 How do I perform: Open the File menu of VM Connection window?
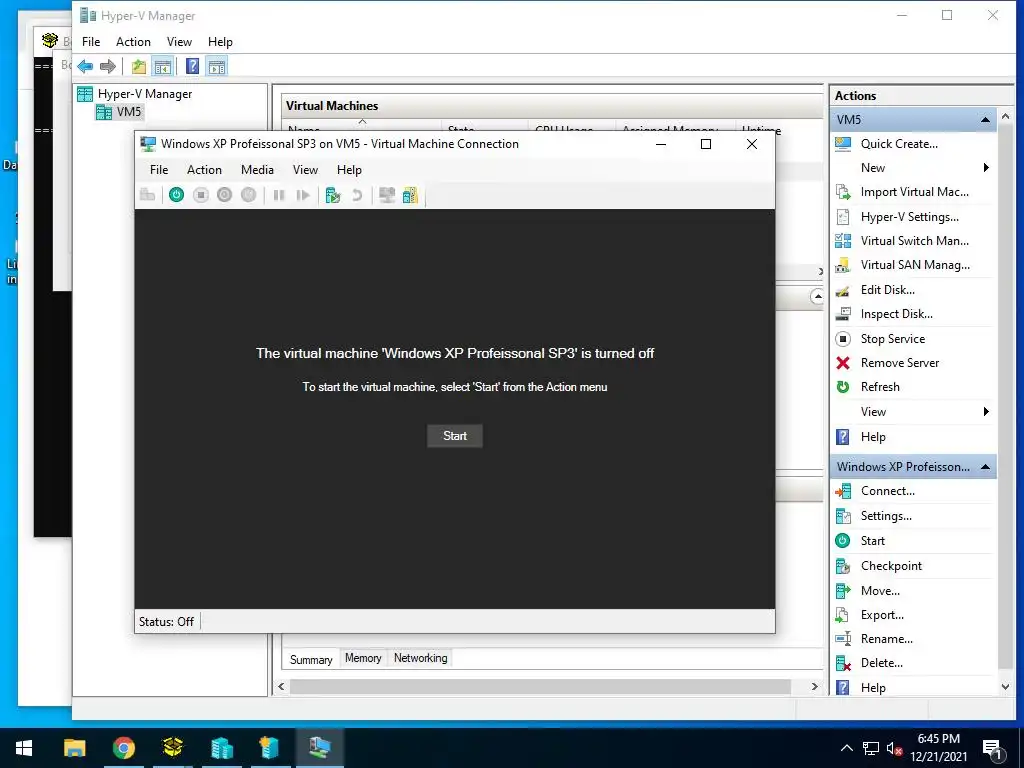pyautogui.click(x=159, y=170)
